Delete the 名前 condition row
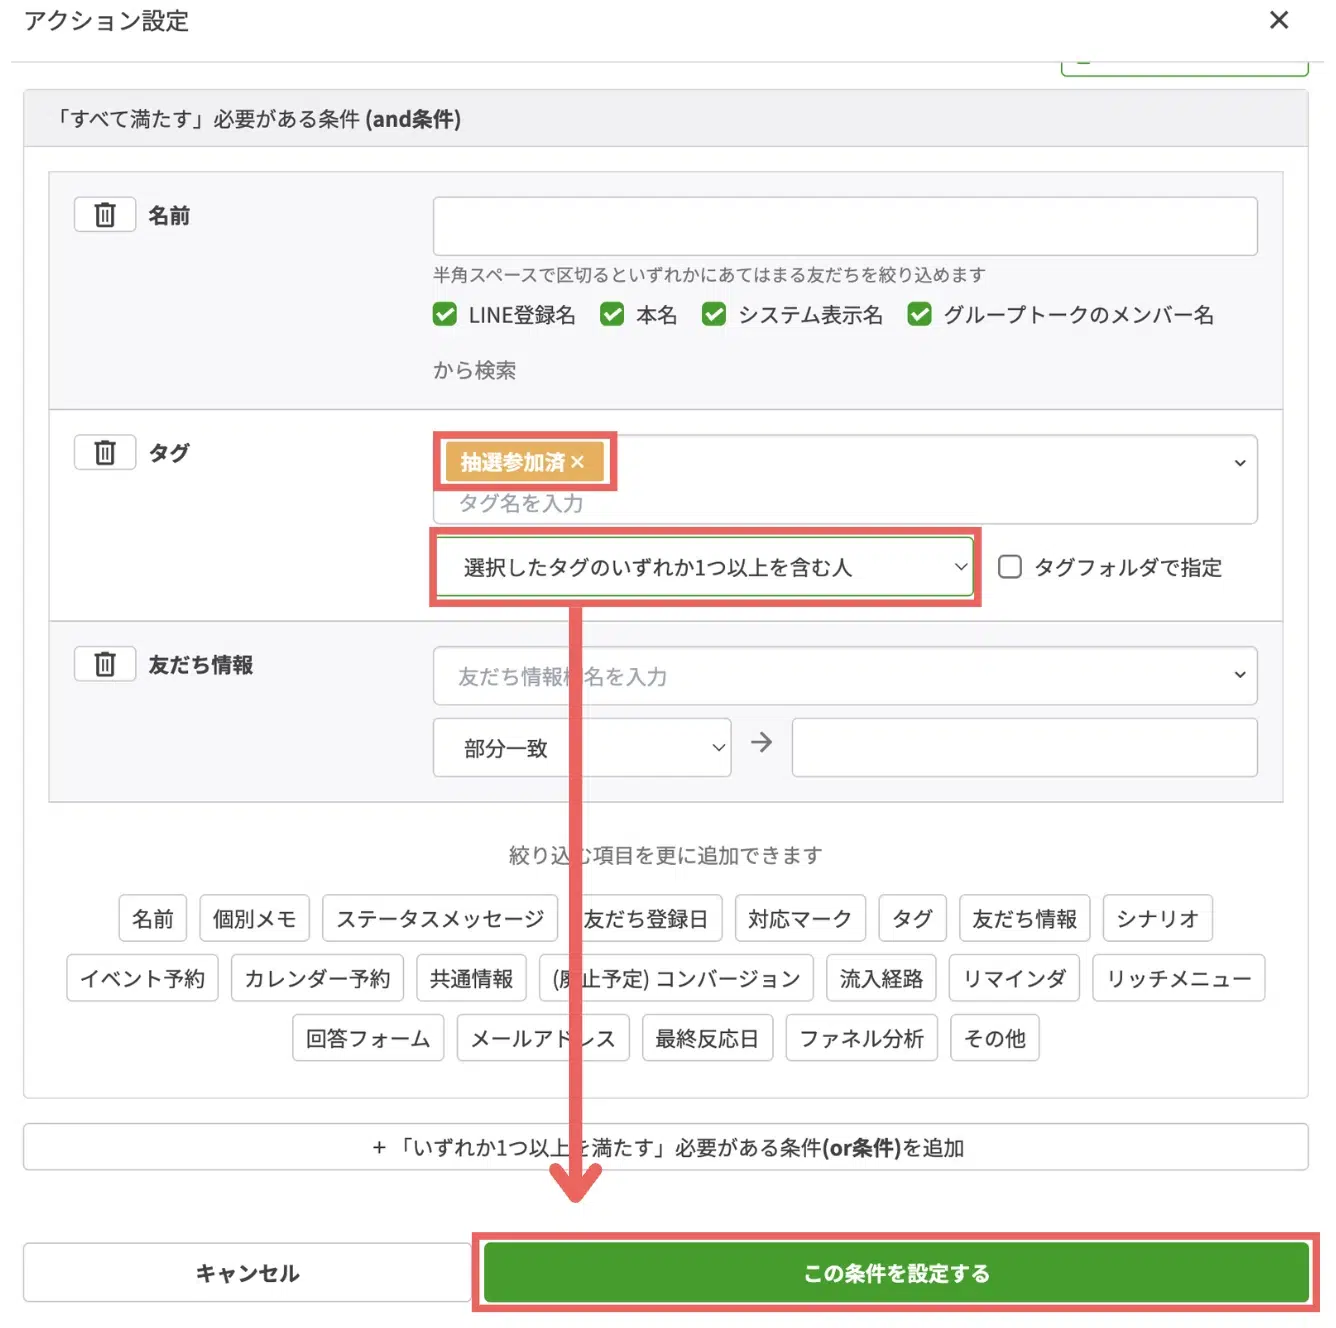This screenshot has height=1328, width=1336. [x=105, y=215]
